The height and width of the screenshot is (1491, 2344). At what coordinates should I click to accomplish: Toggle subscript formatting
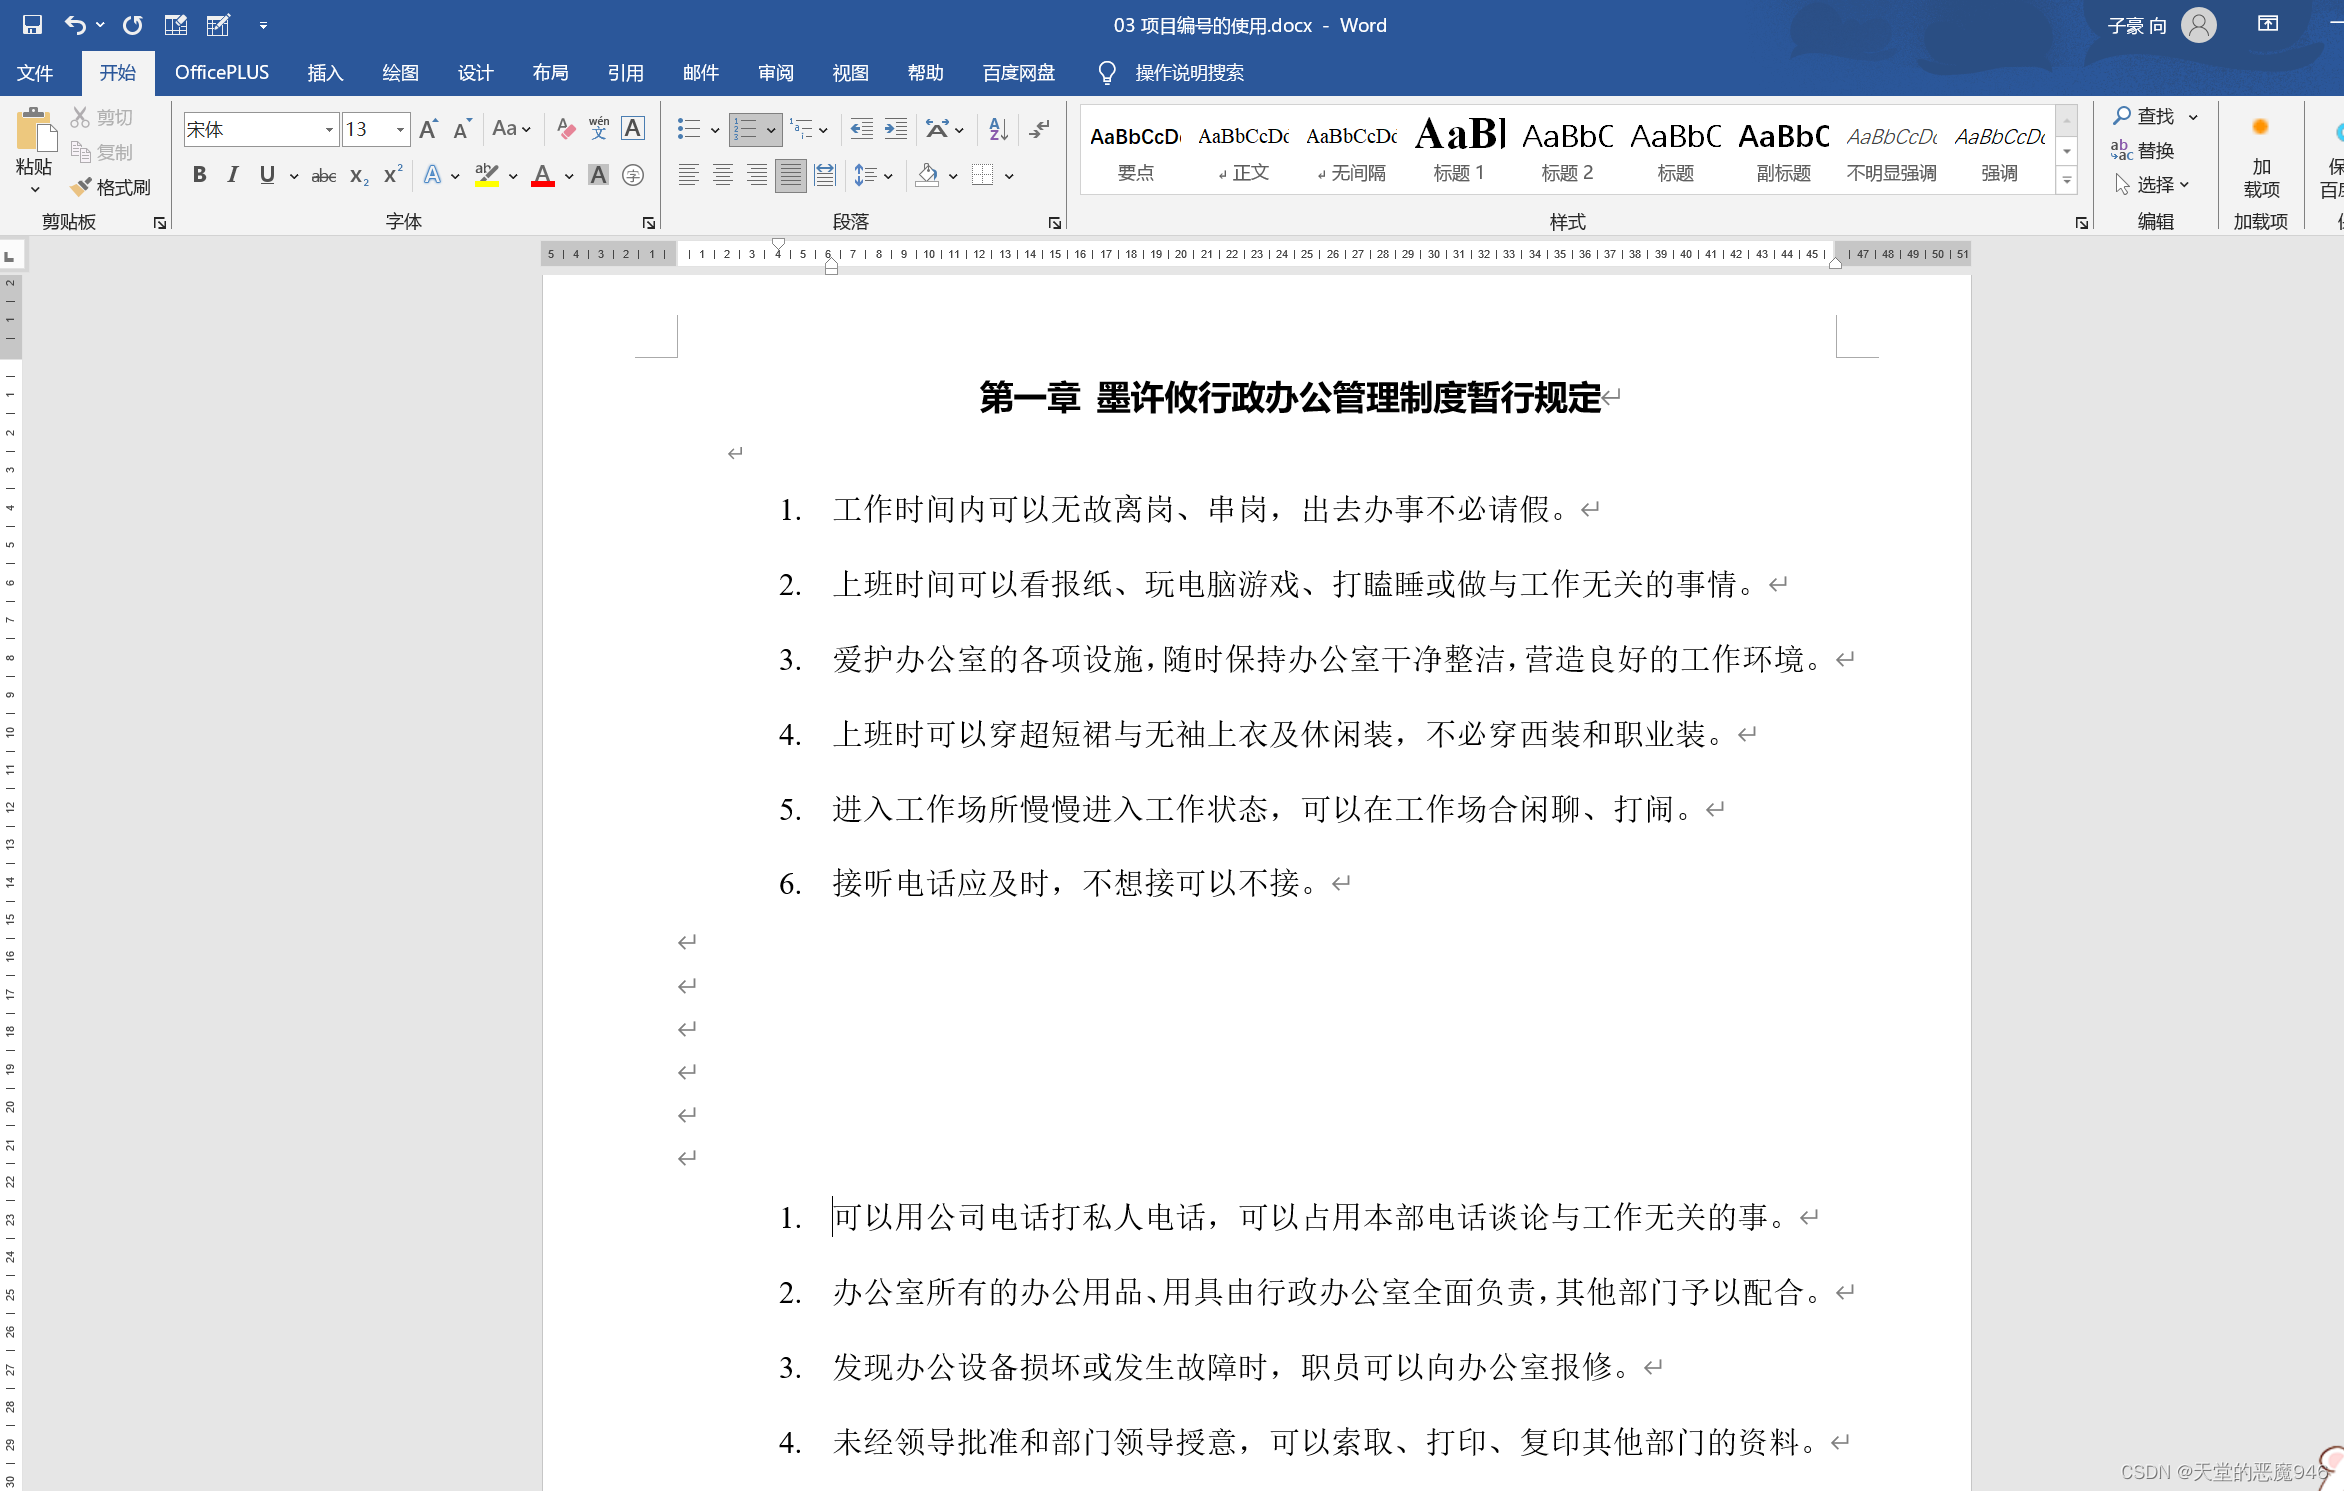point(359,176)
